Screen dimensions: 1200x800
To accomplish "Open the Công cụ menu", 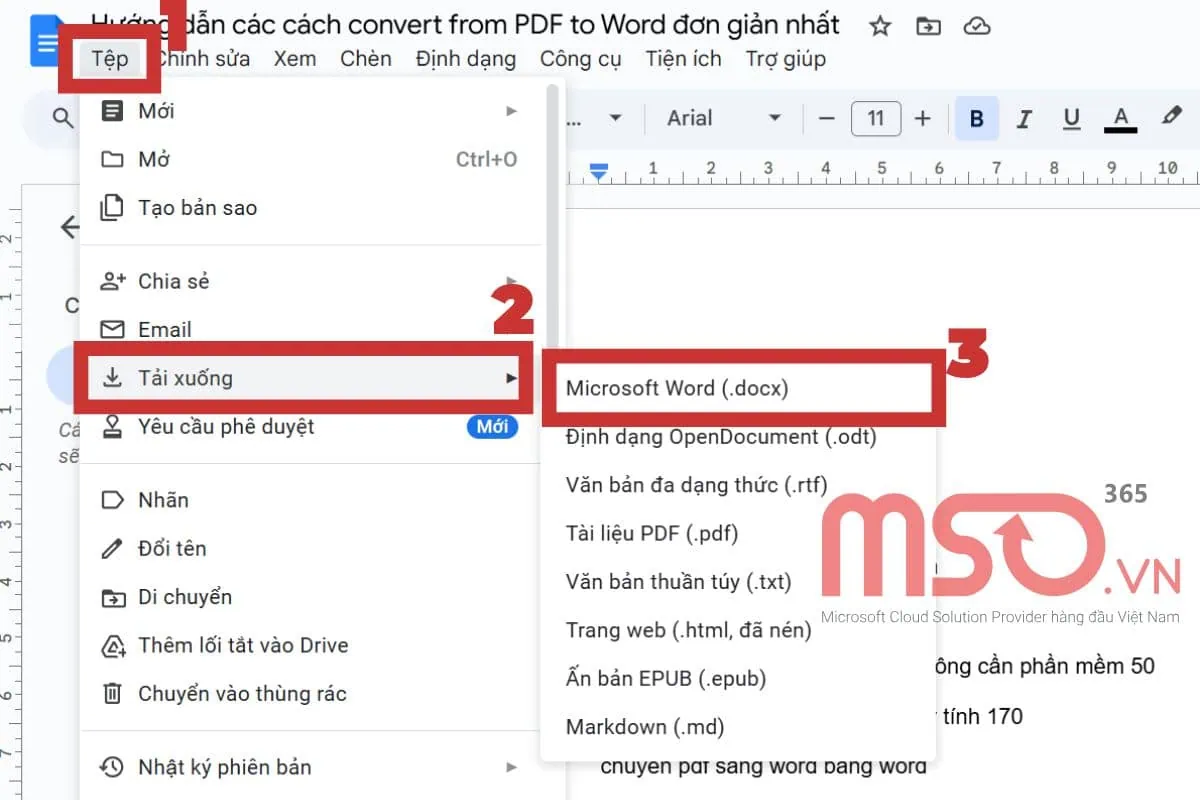I will click(x=581, y=58).
